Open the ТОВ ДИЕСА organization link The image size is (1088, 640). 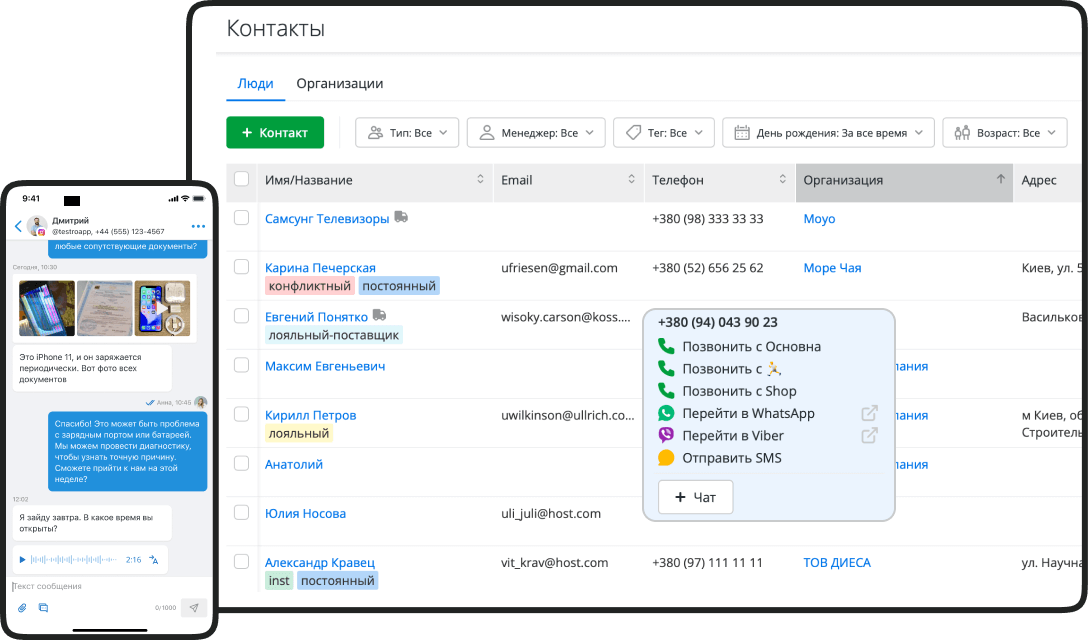[837, 562]
